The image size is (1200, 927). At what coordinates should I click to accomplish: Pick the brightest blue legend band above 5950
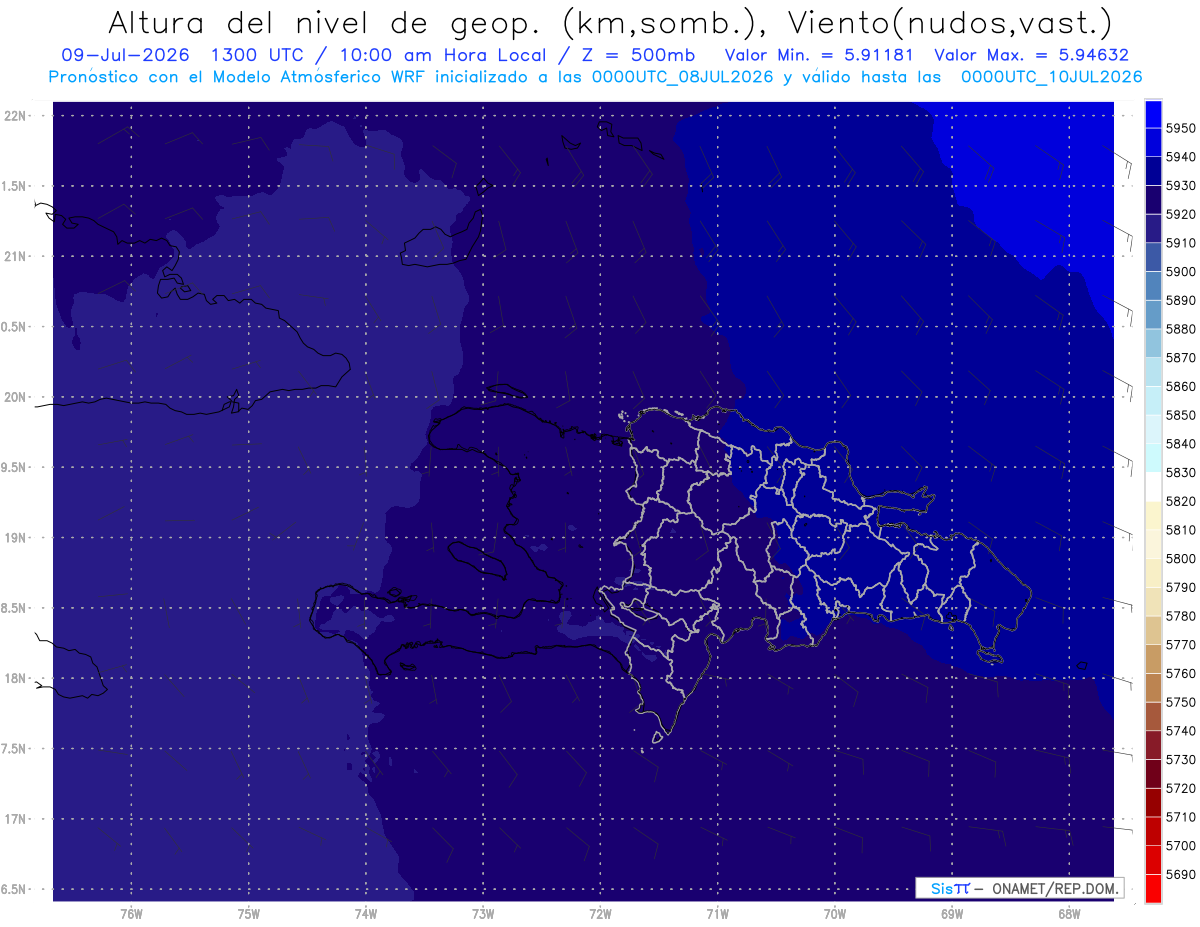tap(1153, 113)
